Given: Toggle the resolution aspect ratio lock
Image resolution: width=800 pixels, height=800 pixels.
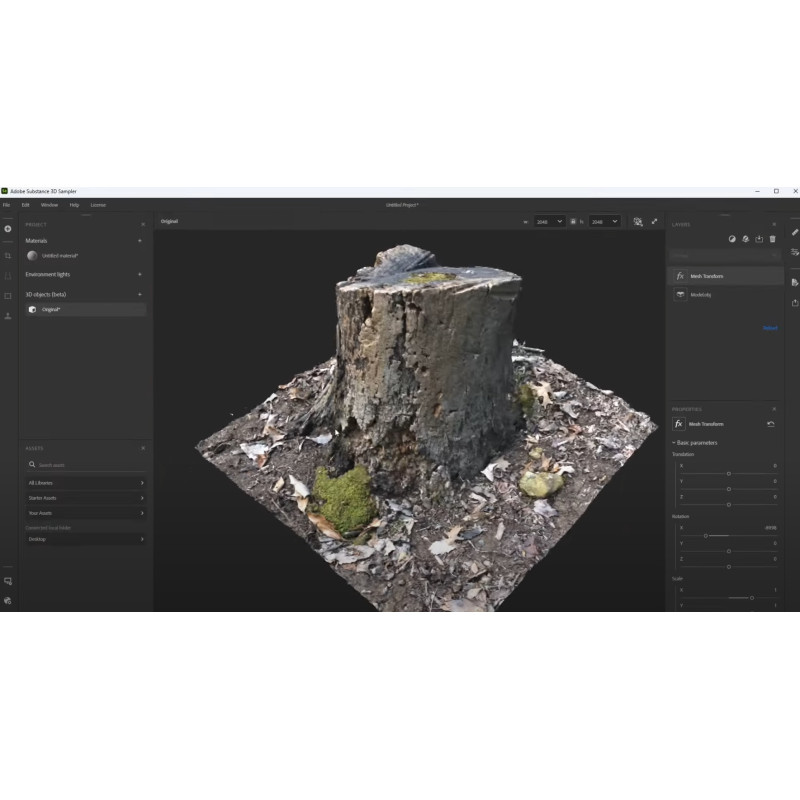Looking at the screenshot, I should (x=573, y=221).
